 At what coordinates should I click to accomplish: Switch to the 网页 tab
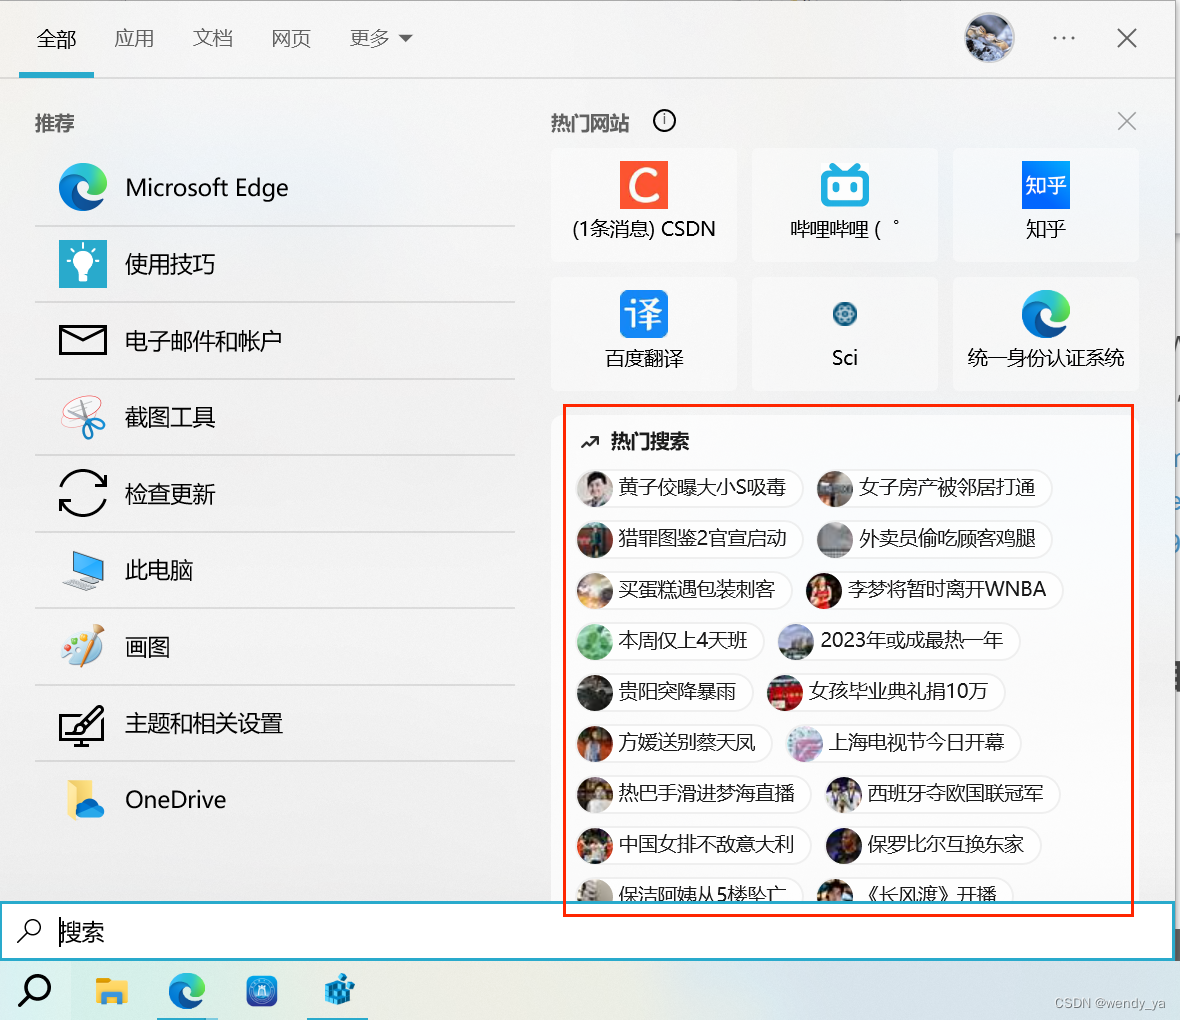coord(290,38)
